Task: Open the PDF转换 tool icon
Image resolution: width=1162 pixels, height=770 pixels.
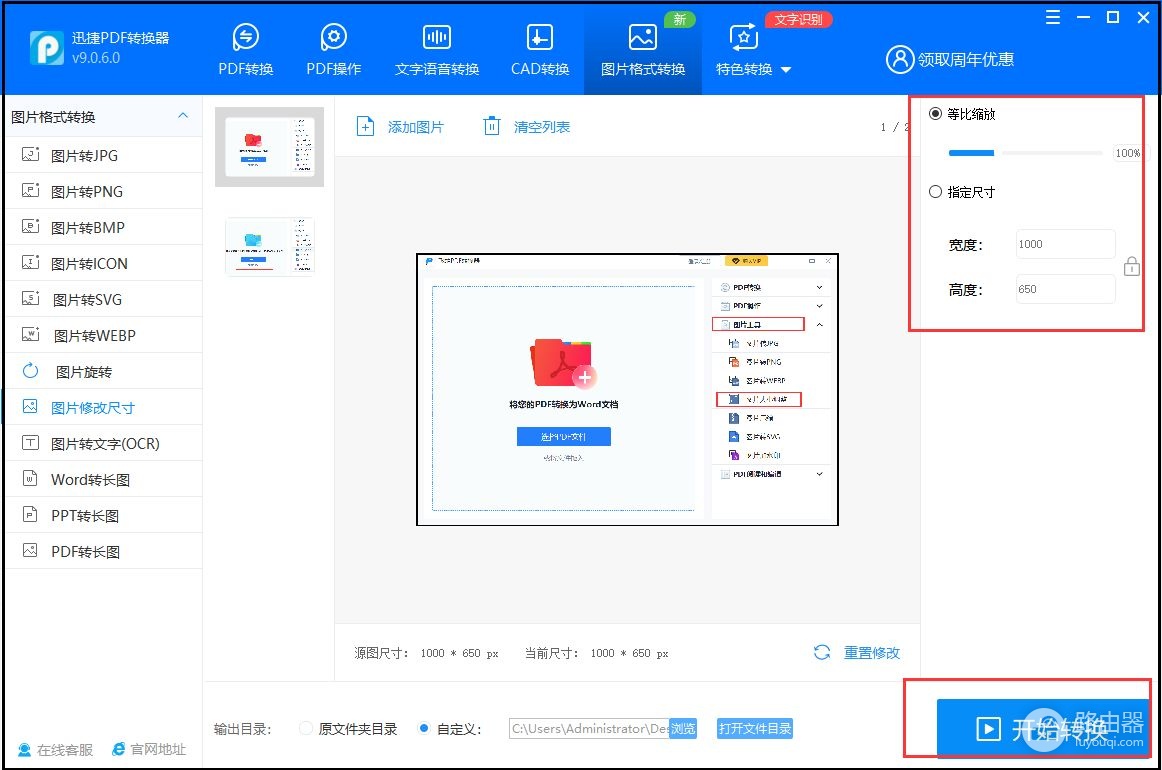Action: point(245,36)
